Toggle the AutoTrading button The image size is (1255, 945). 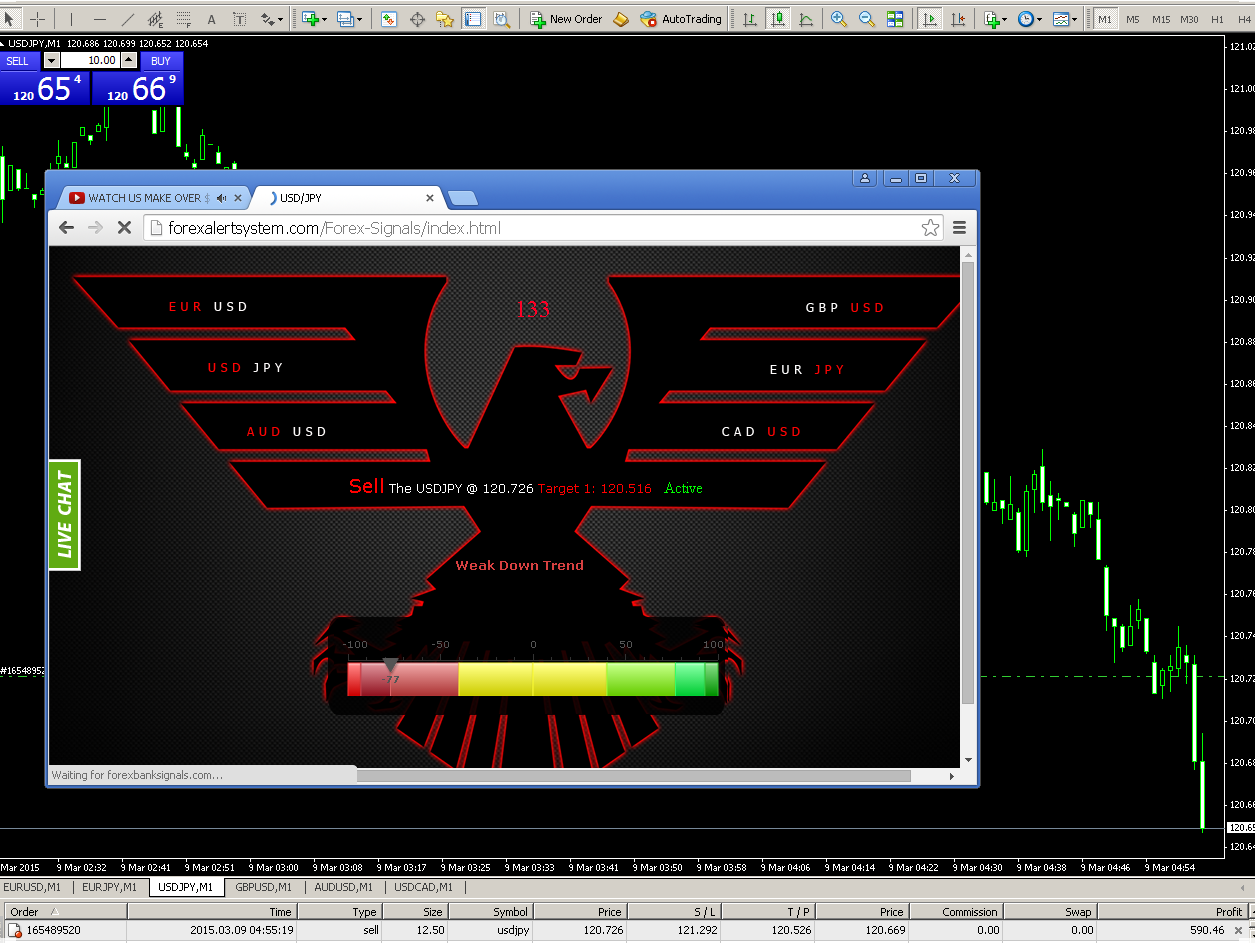coord(681,19)
